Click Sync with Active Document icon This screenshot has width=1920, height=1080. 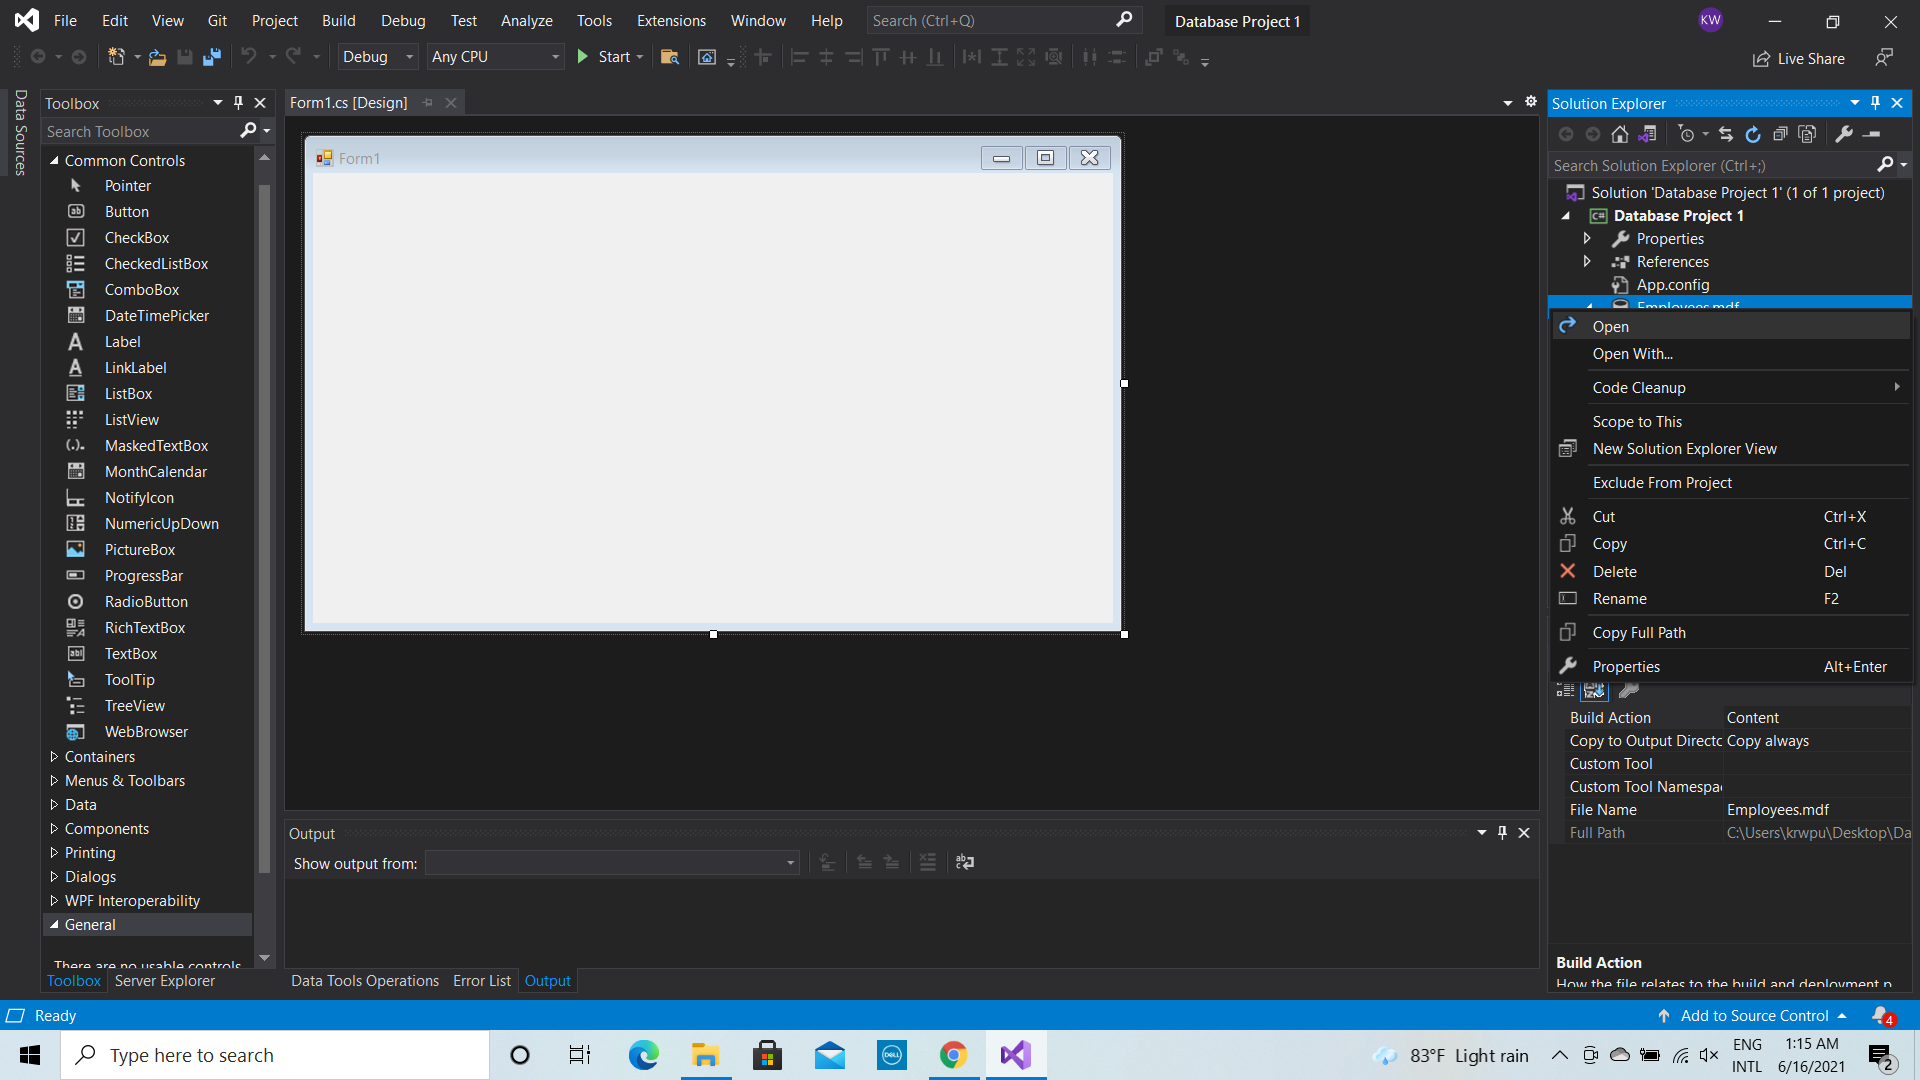pos(1726,134)
